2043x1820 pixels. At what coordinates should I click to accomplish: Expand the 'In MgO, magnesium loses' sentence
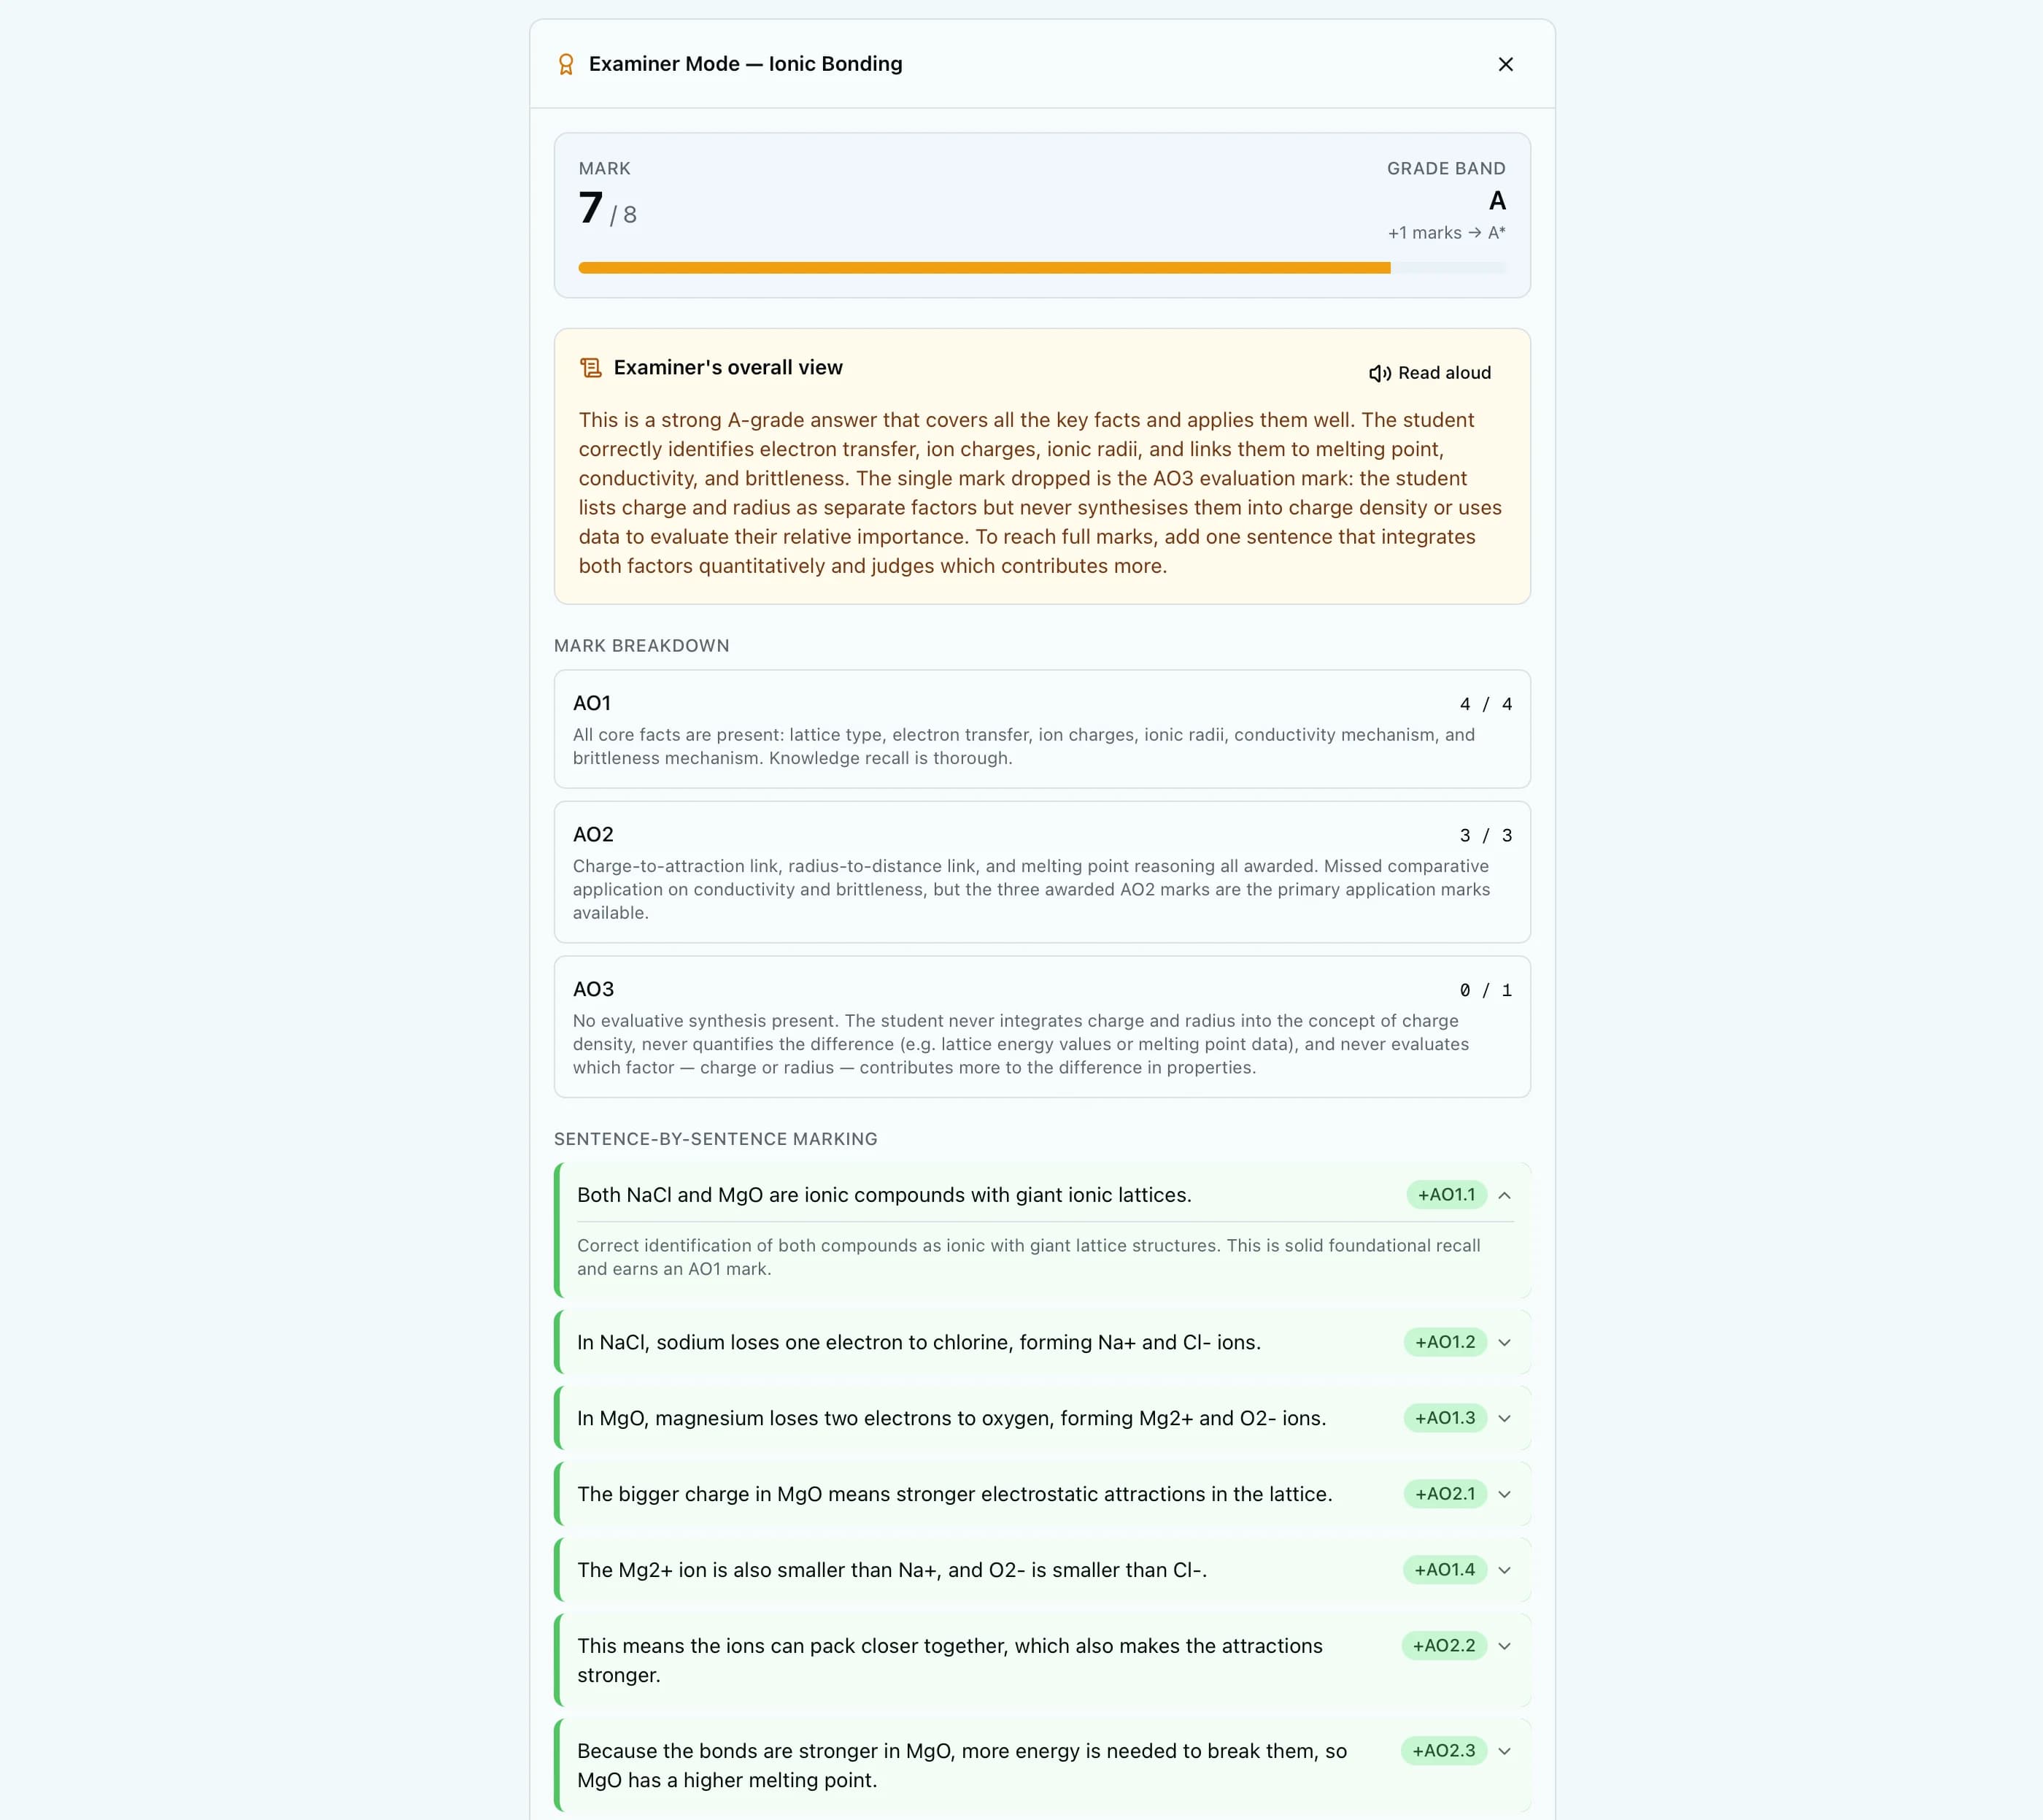click(1504, 1418)
